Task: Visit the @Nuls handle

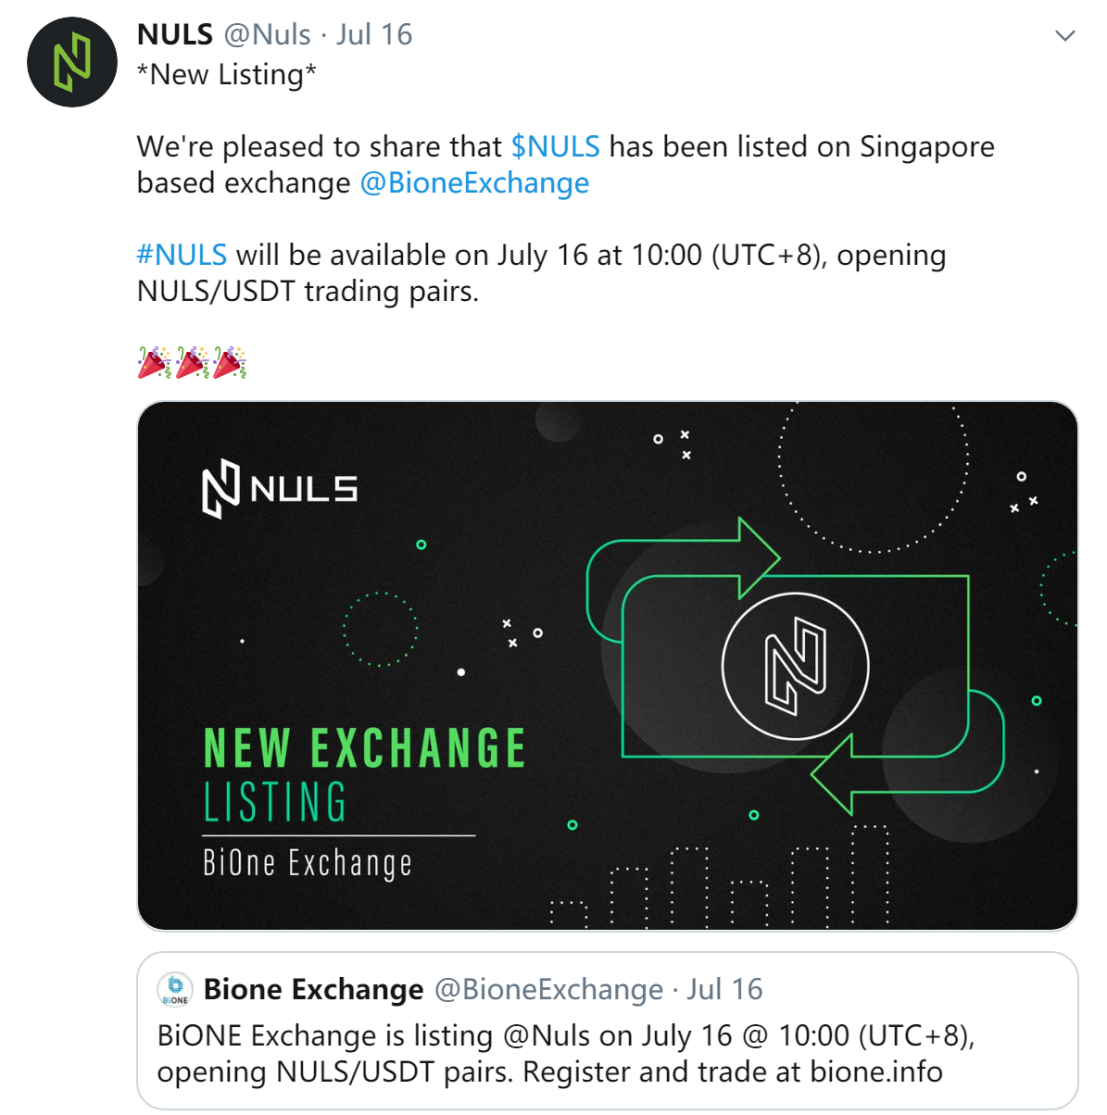Action: (267, 34)
